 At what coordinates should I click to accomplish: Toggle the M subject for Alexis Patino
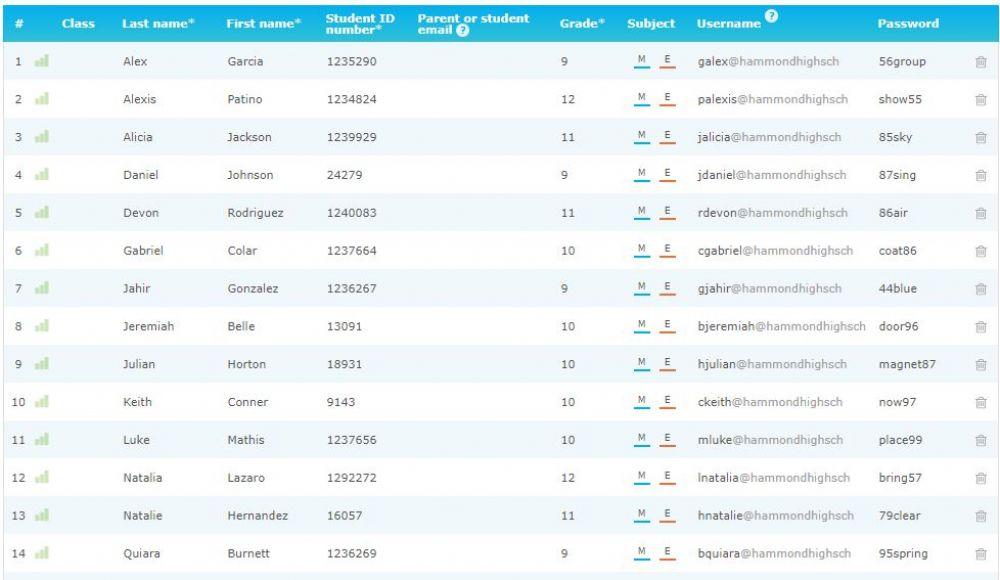[641, 100]
